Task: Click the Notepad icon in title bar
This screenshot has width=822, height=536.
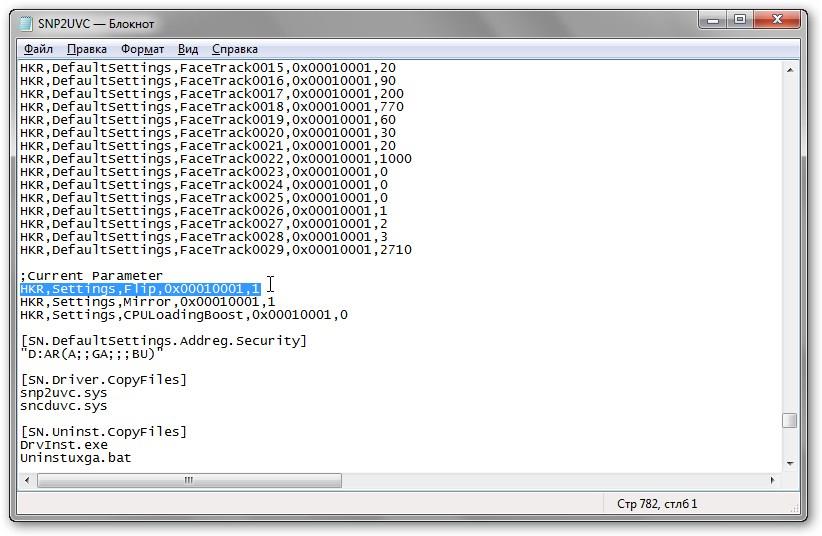Action: click(x=26, y=23)
